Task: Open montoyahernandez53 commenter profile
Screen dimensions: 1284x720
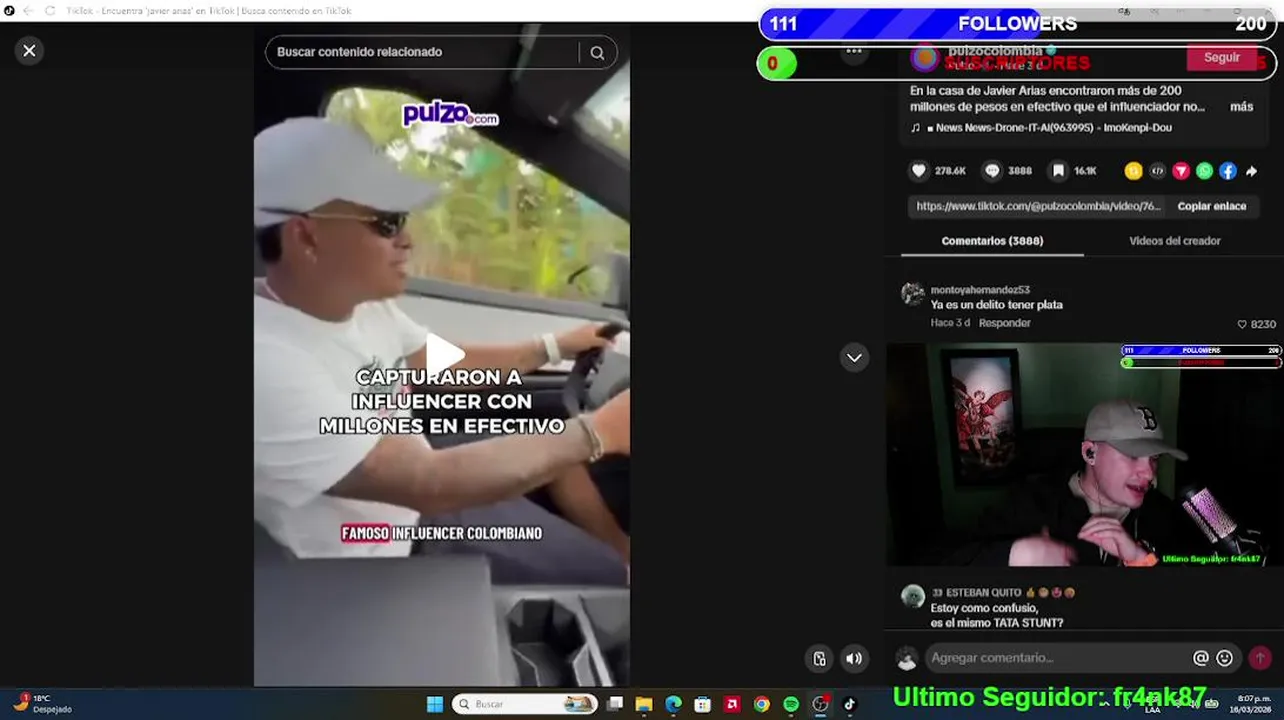Action: pyautogui.click(x=980, y=290)
